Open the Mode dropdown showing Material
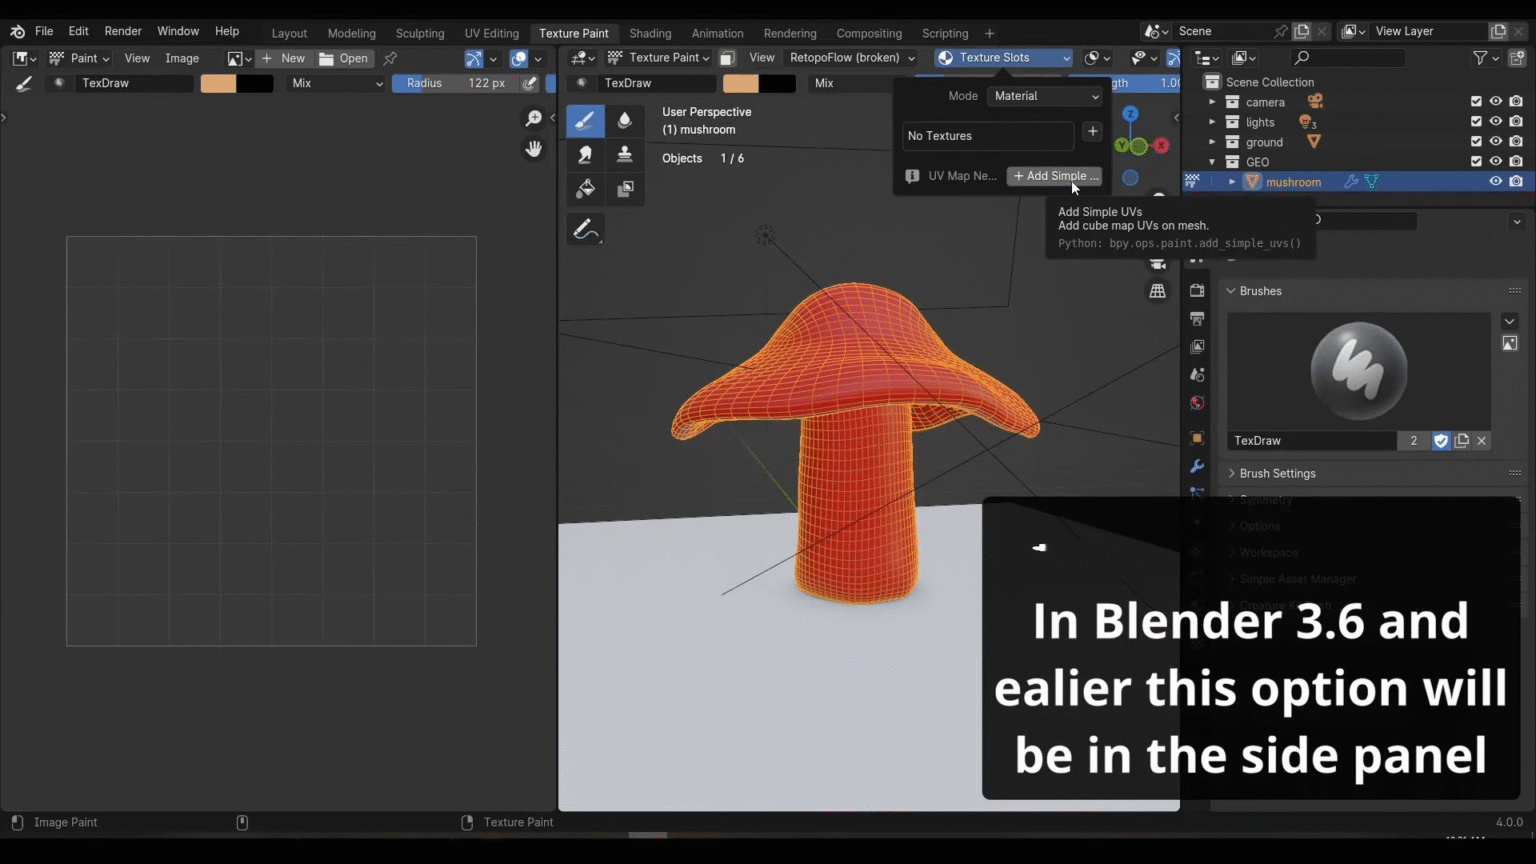The image size is (1536, 864). point(1044,95)
